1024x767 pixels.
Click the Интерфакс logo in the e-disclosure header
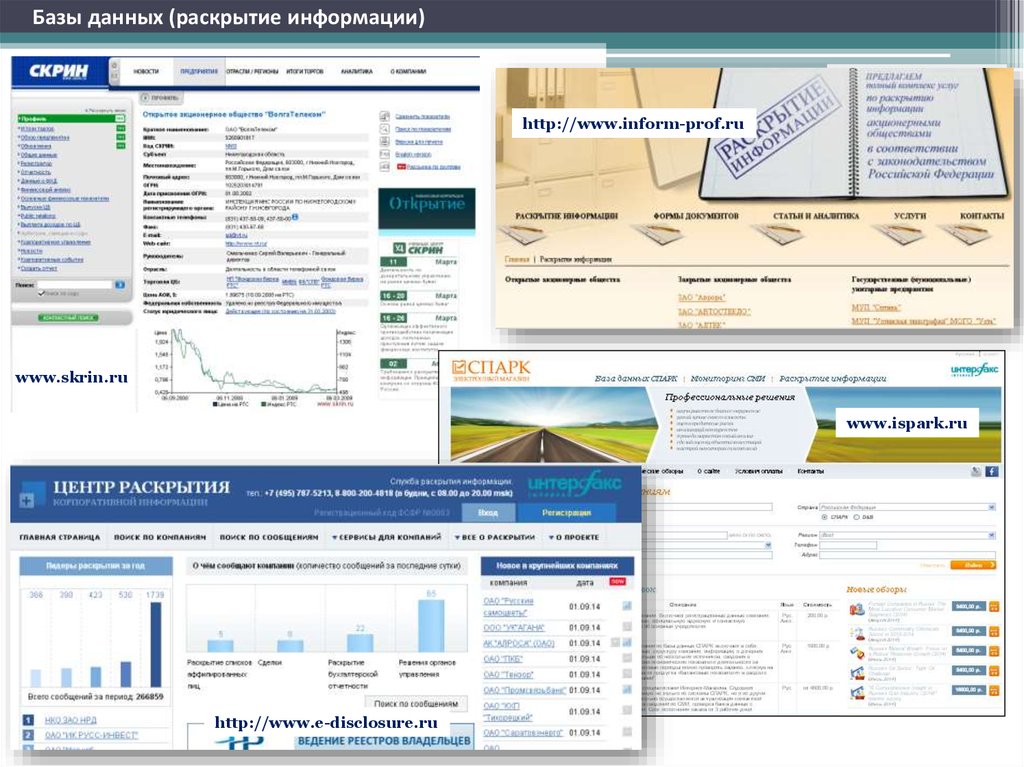click(575, 484)
